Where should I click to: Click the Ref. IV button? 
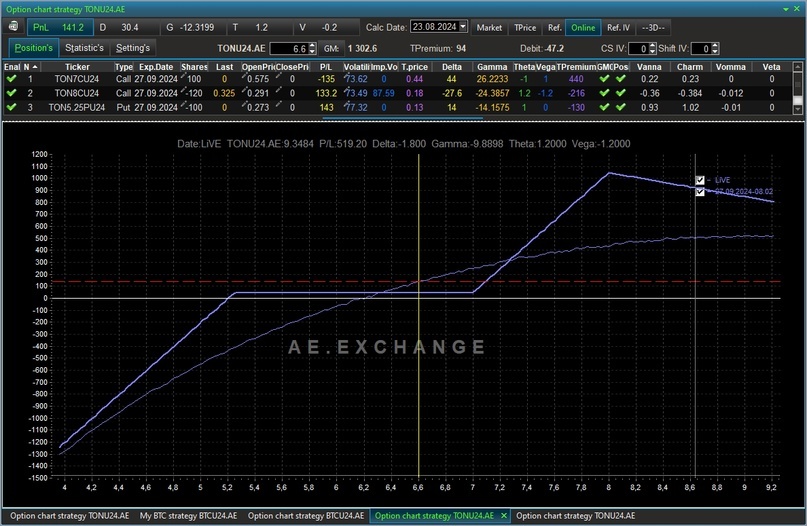pyautogui.click(x=618, y=28)
